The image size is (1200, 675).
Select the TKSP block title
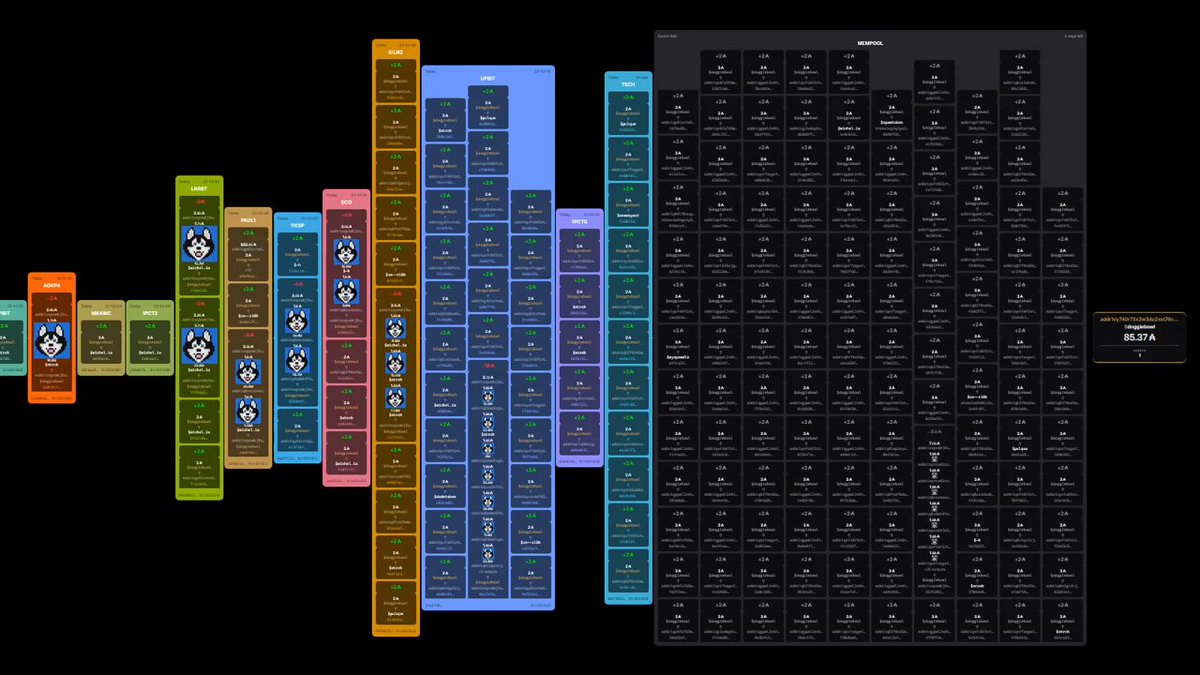click(x=297, y=225)
